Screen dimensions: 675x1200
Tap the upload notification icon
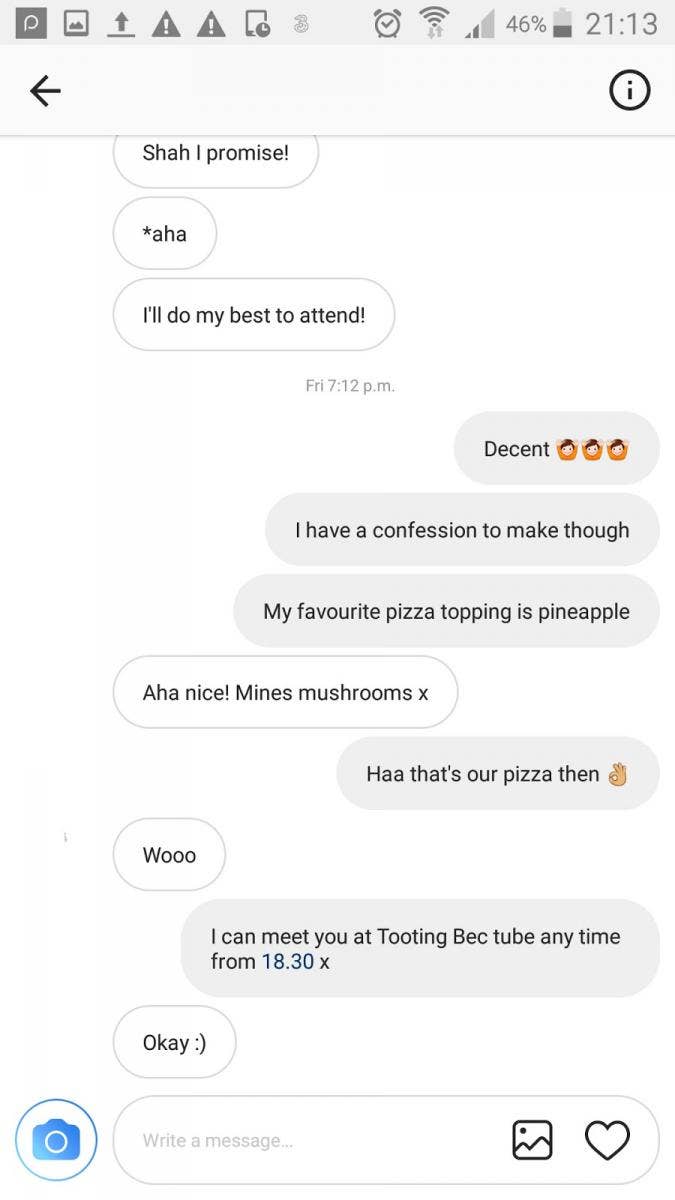121,23
